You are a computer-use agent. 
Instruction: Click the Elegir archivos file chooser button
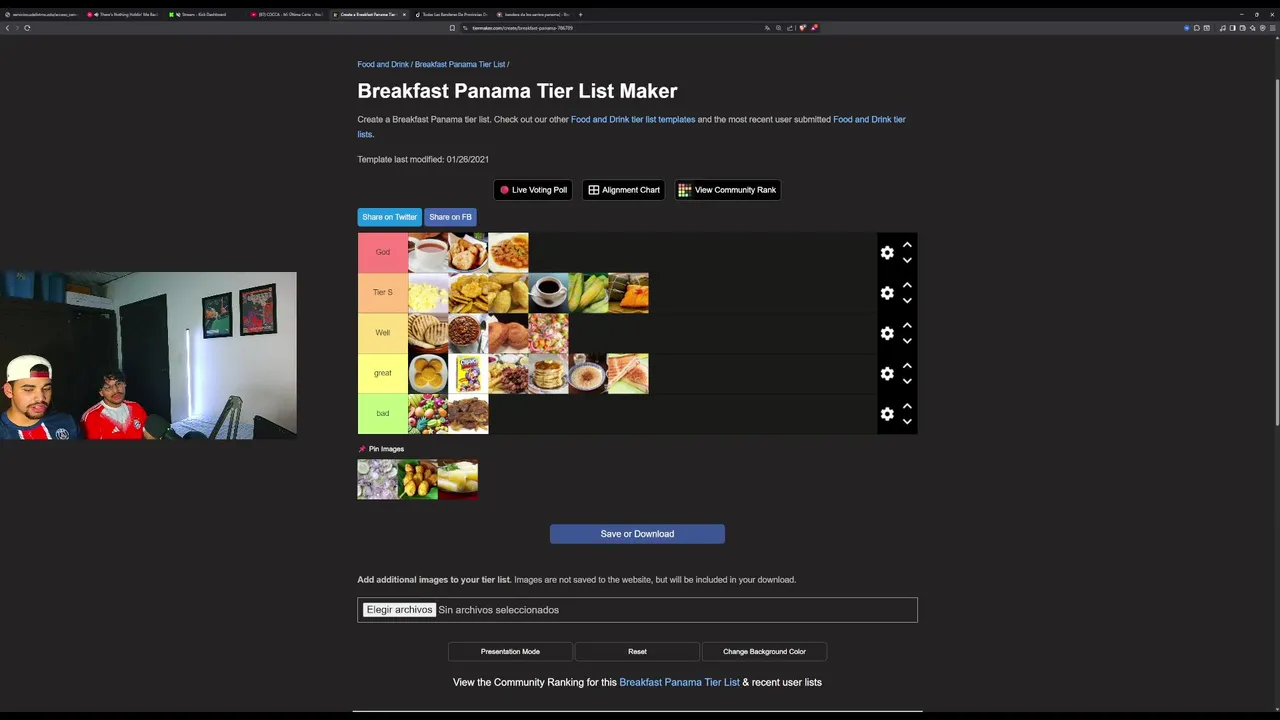(399, 610)
